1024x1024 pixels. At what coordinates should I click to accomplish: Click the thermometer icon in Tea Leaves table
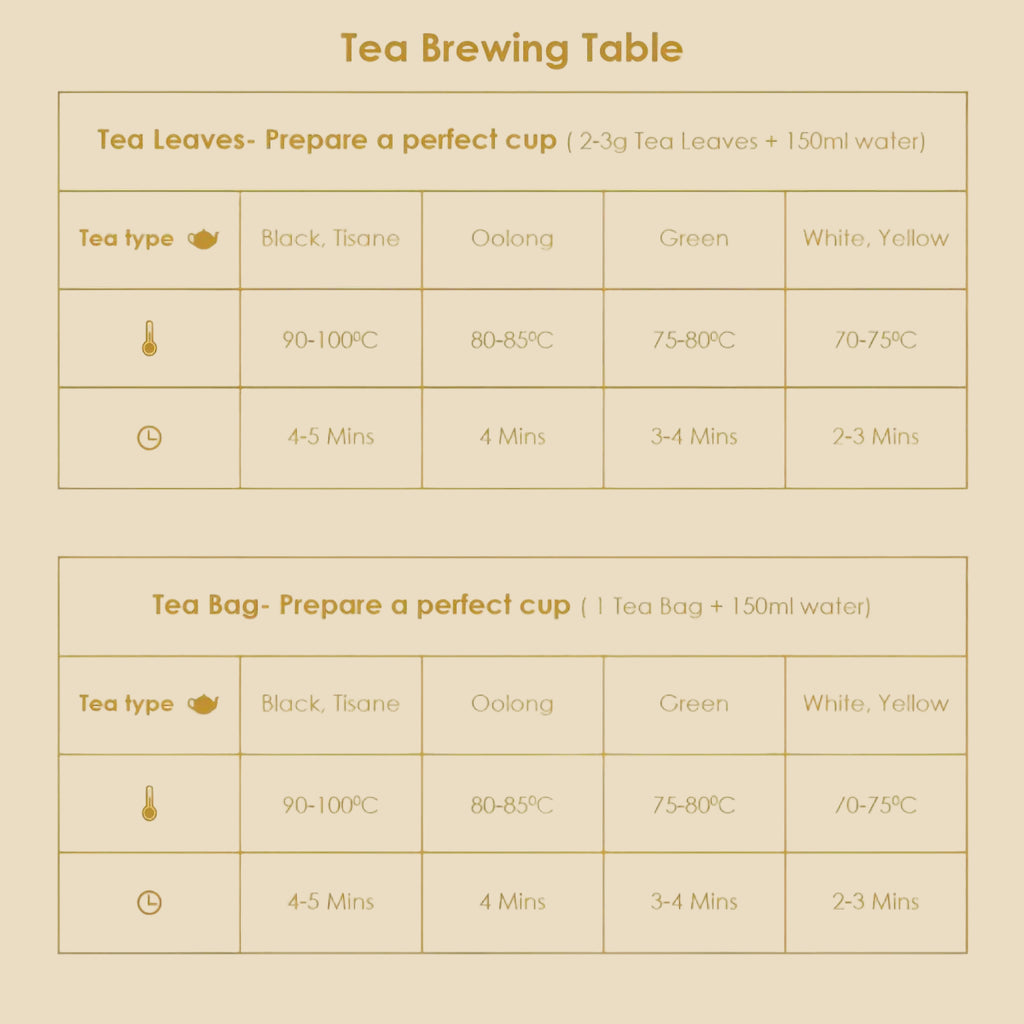(x=149, y=340)
